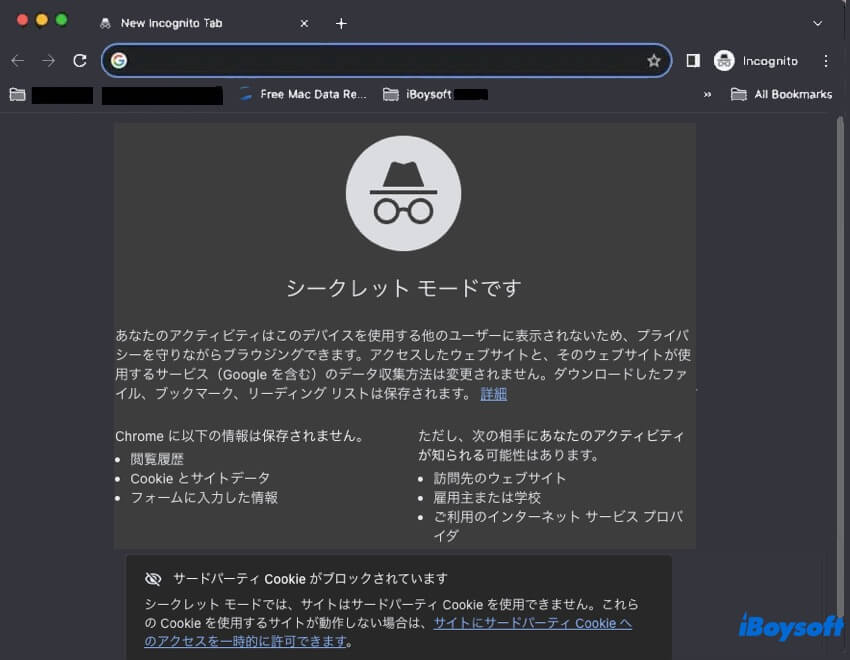850x660 pixels.
Task: Toggle the side panel icon
Action: pyautogui.click(x=693, y=61)
